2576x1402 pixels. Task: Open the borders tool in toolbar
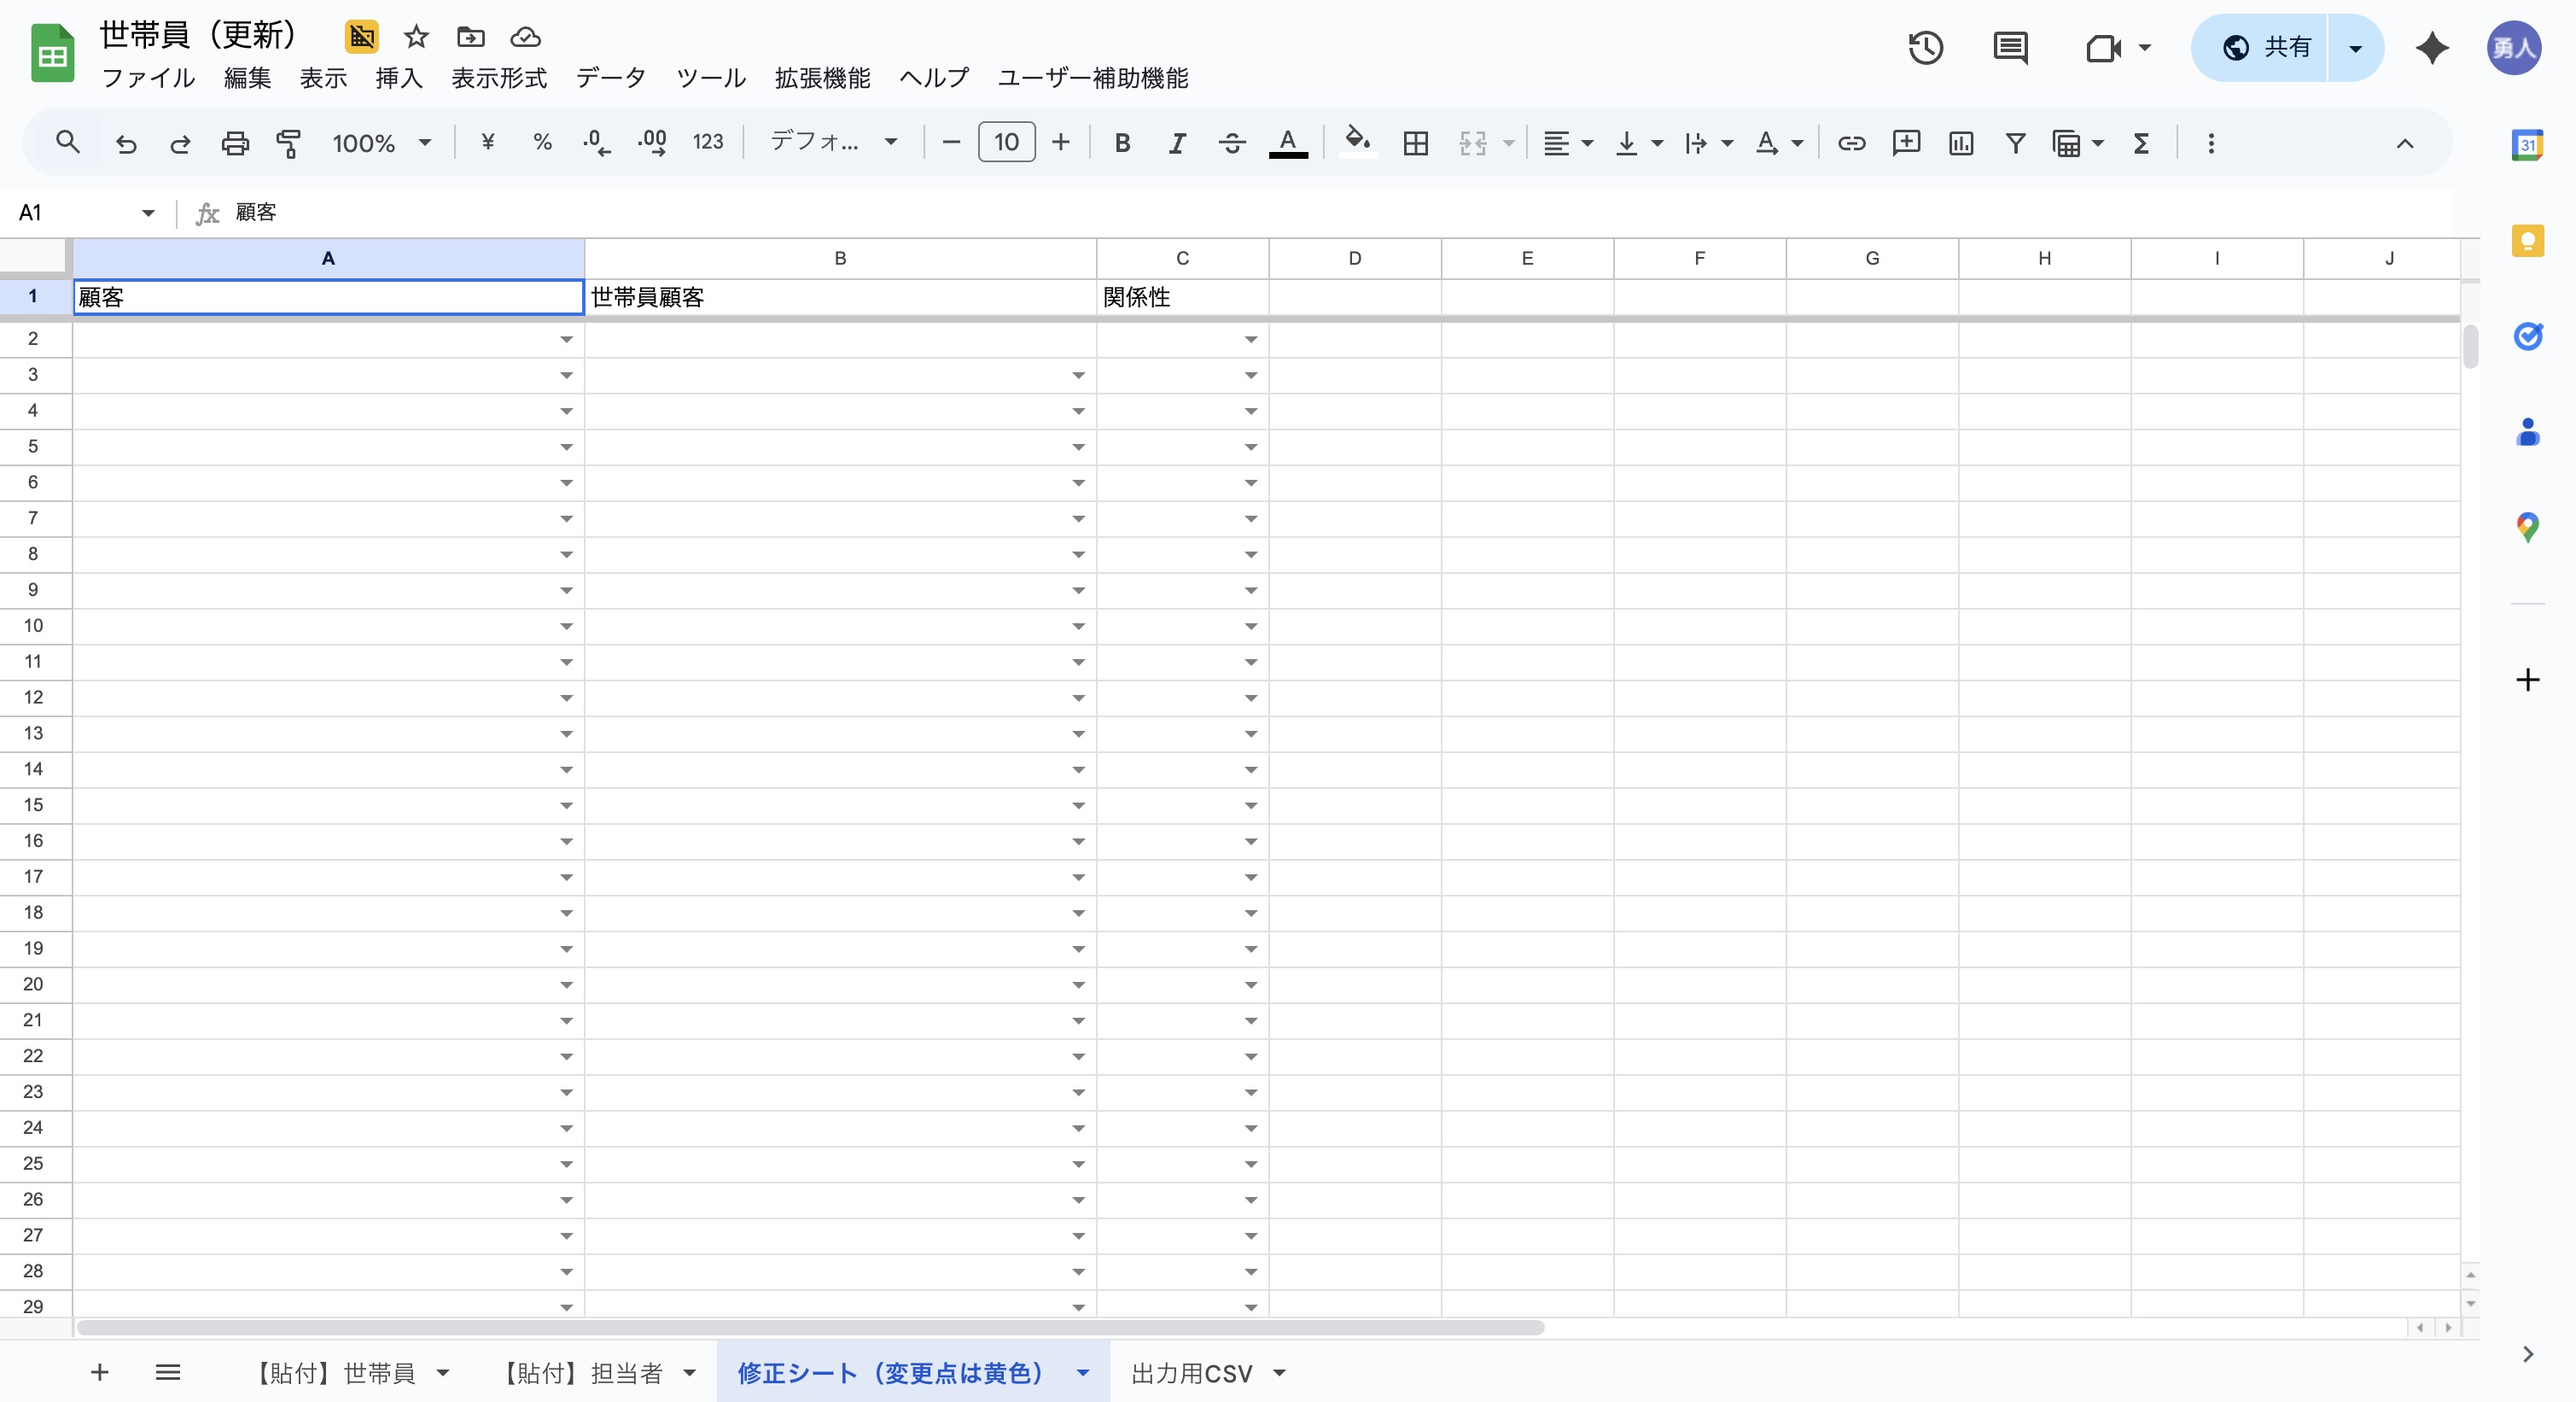(1415, 143)
